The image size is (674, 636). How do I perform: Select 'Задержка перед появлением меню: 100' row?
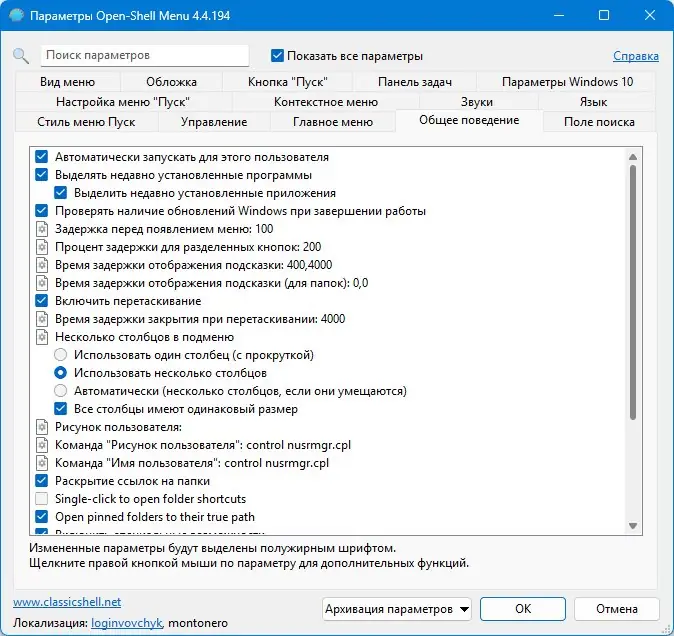[164, 229]
